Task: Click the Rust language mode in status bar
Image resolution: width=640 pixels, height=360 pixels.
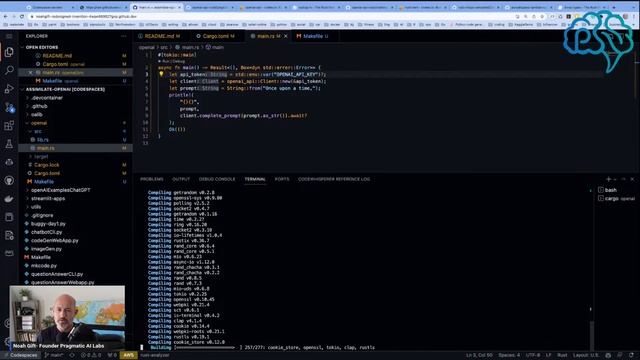Action: (x=562, y=356)
